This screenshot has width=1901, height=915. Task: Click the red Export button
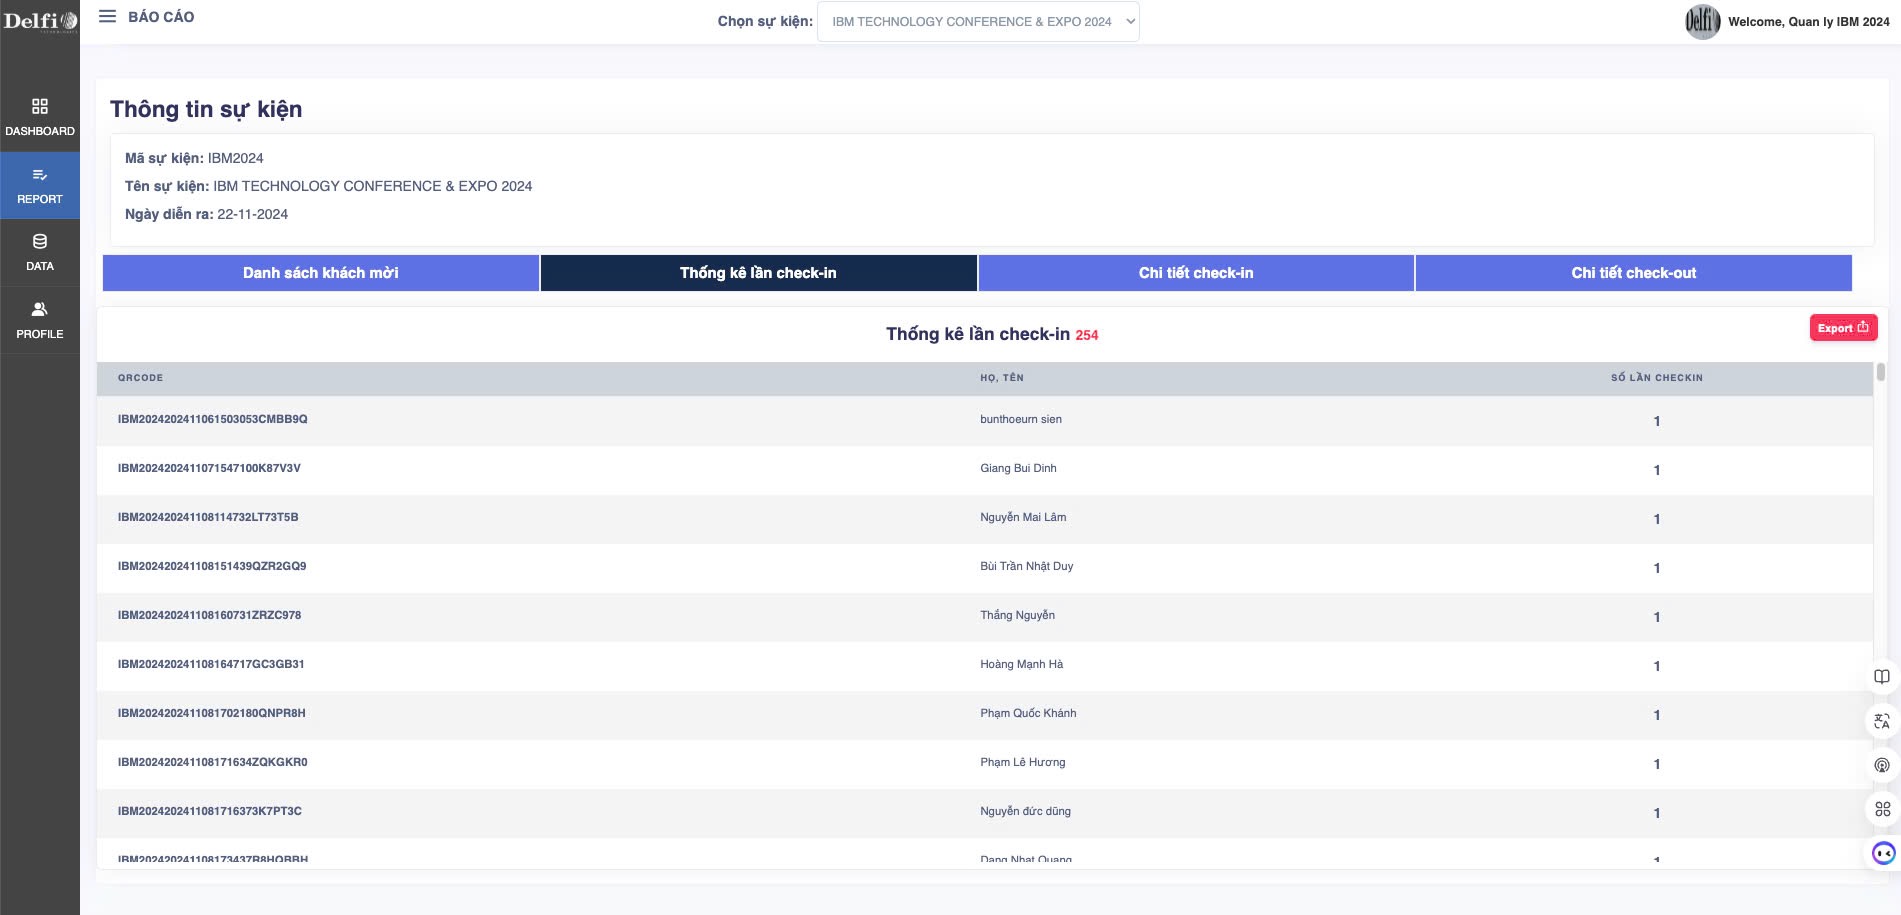pyautogui.click(x=1842, y=328)
